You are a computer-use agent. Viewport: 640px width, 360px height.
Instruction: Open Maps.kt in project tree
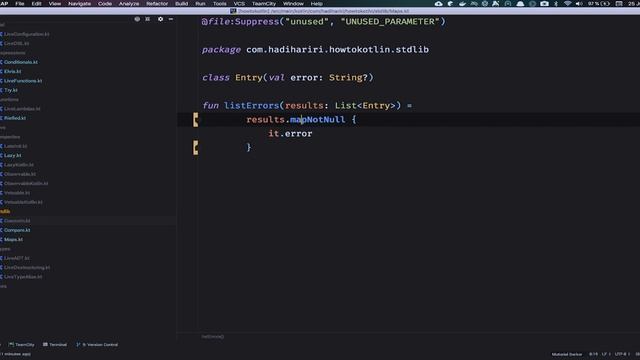(13, 240)
